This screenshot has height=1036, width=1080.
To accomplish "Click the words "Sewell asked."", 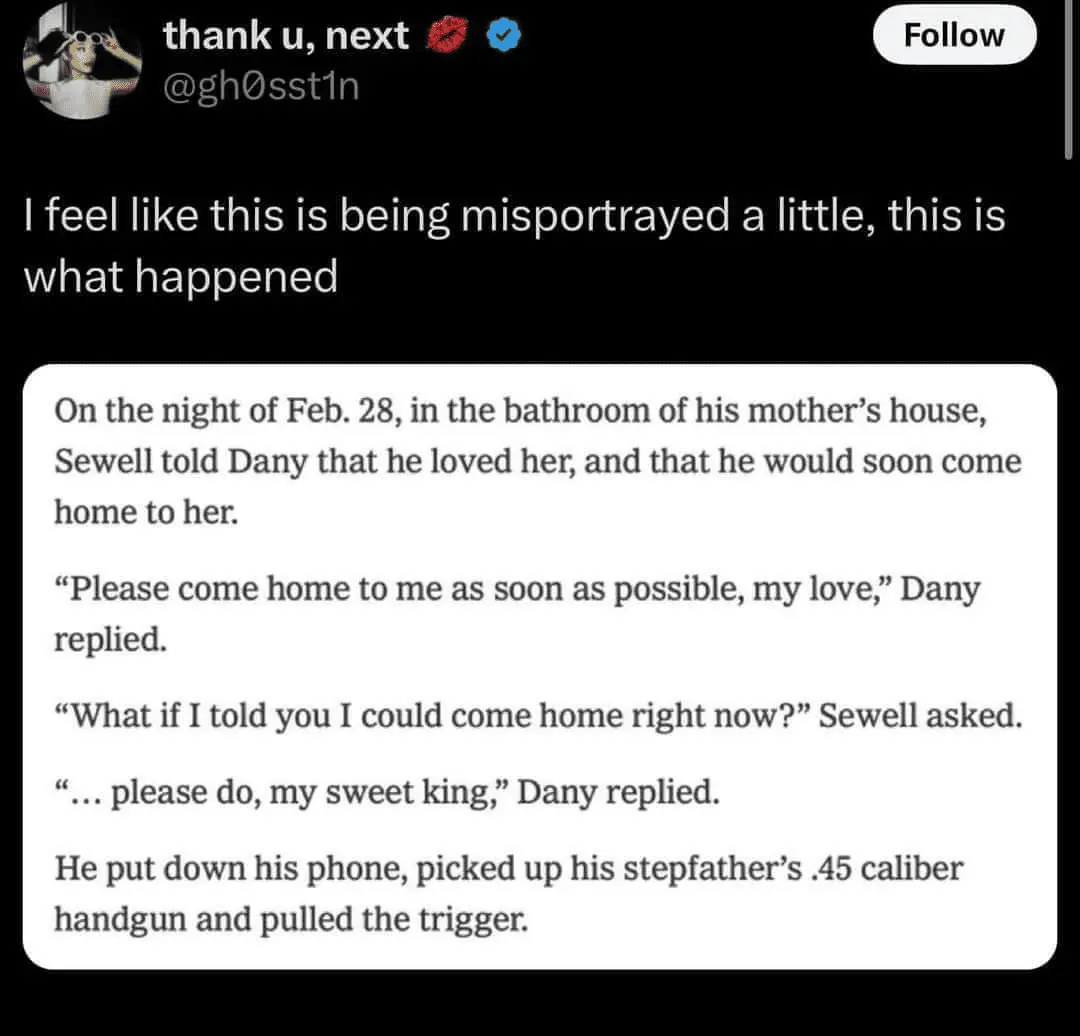I will 920,716.
